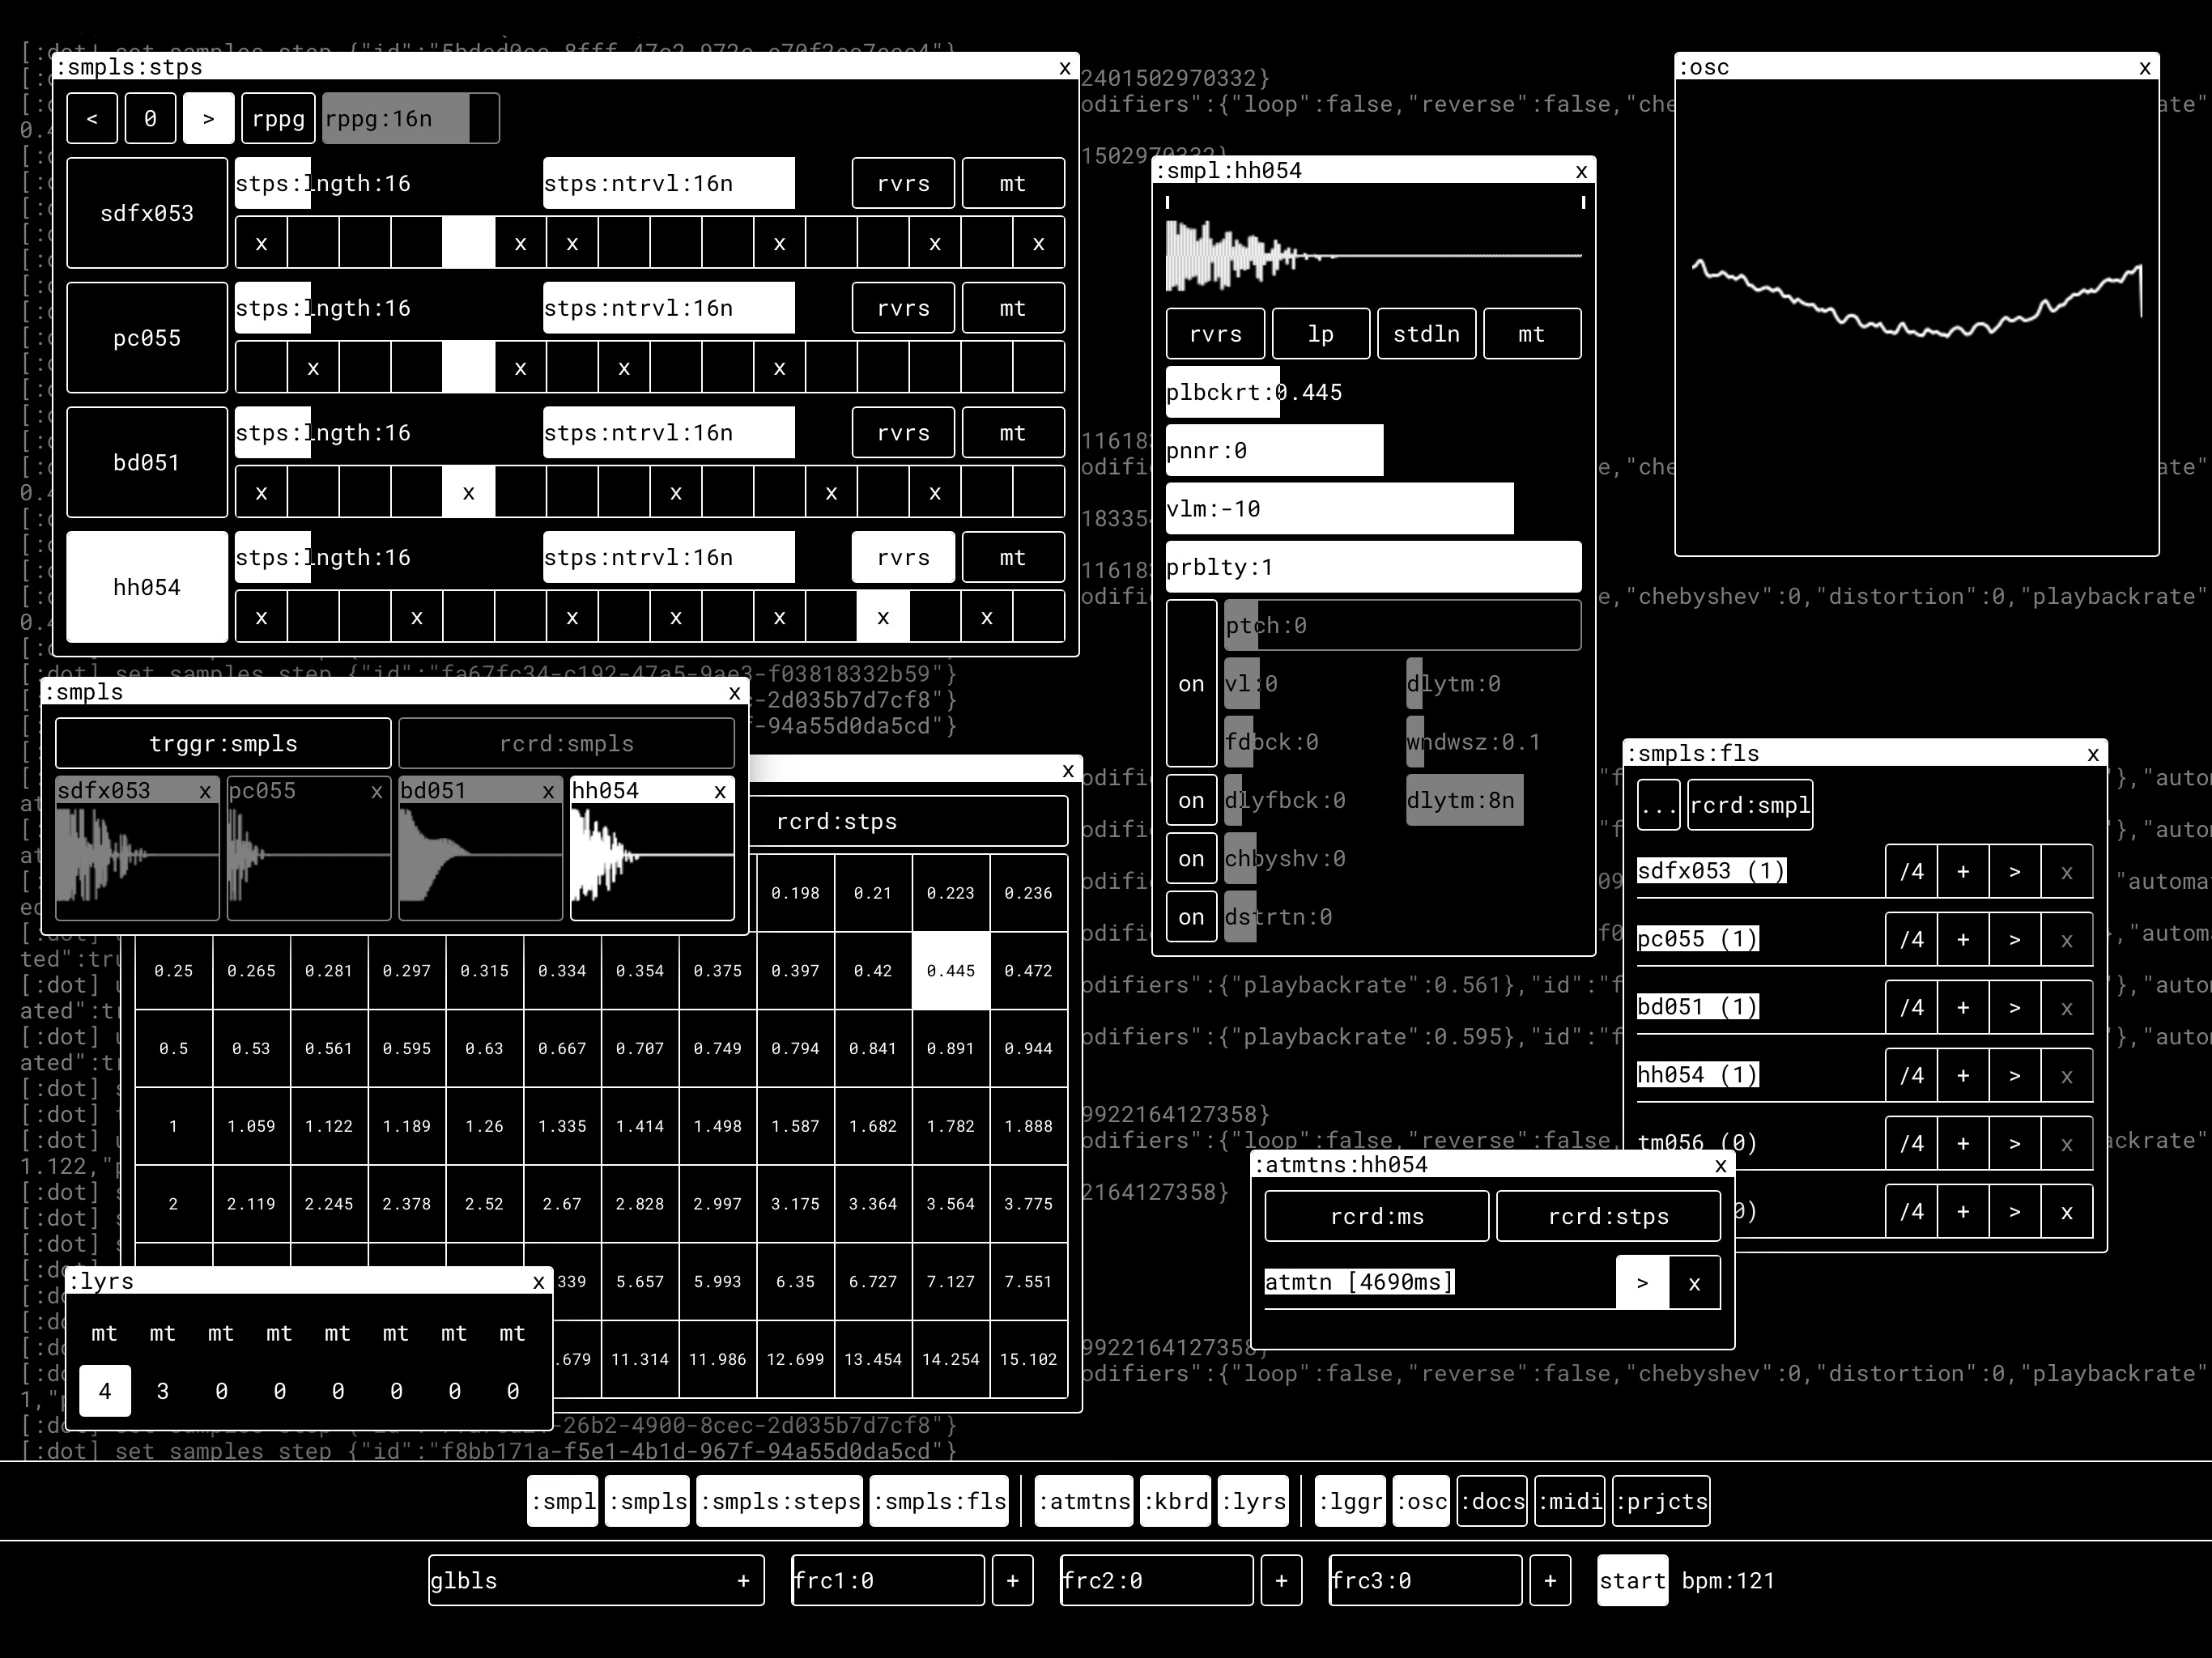Open the :atmtns window tab

[x=1084, y=1502]
